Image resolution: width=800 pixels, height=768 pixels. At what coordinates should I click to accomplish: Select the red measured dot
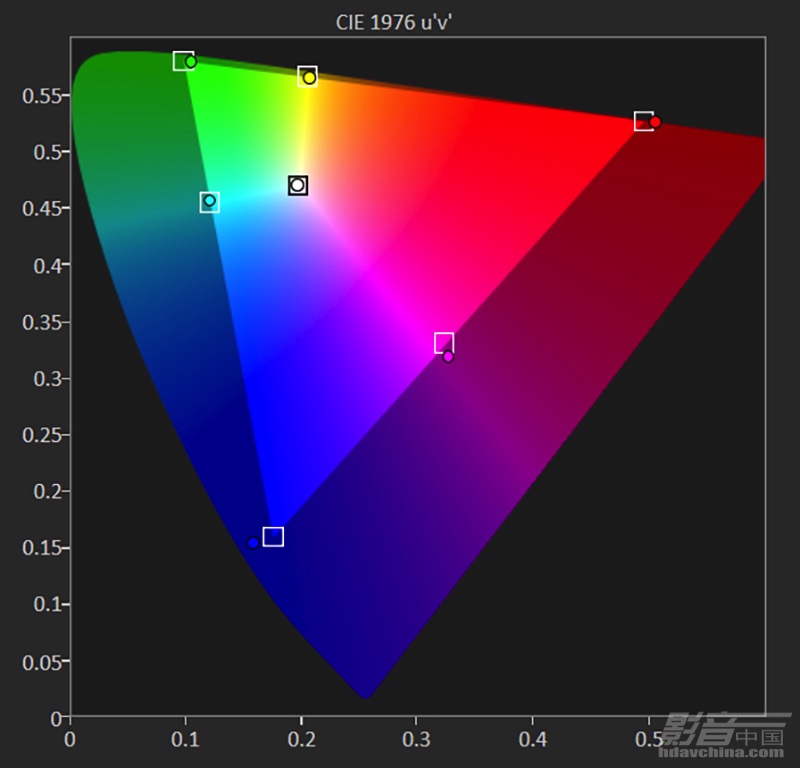click(655, 122)
